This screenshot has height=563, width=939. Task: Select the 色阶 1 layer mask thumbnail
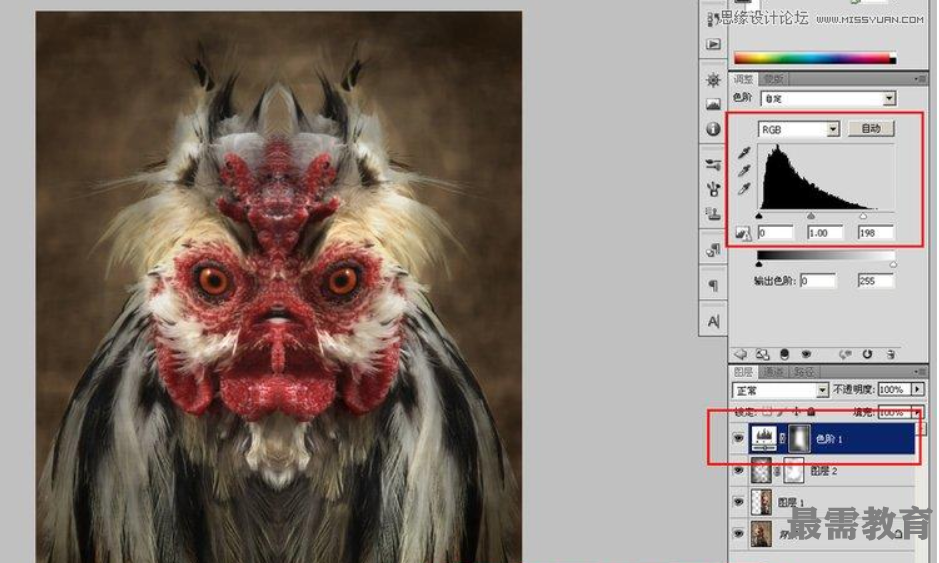[x=799, y=438]
